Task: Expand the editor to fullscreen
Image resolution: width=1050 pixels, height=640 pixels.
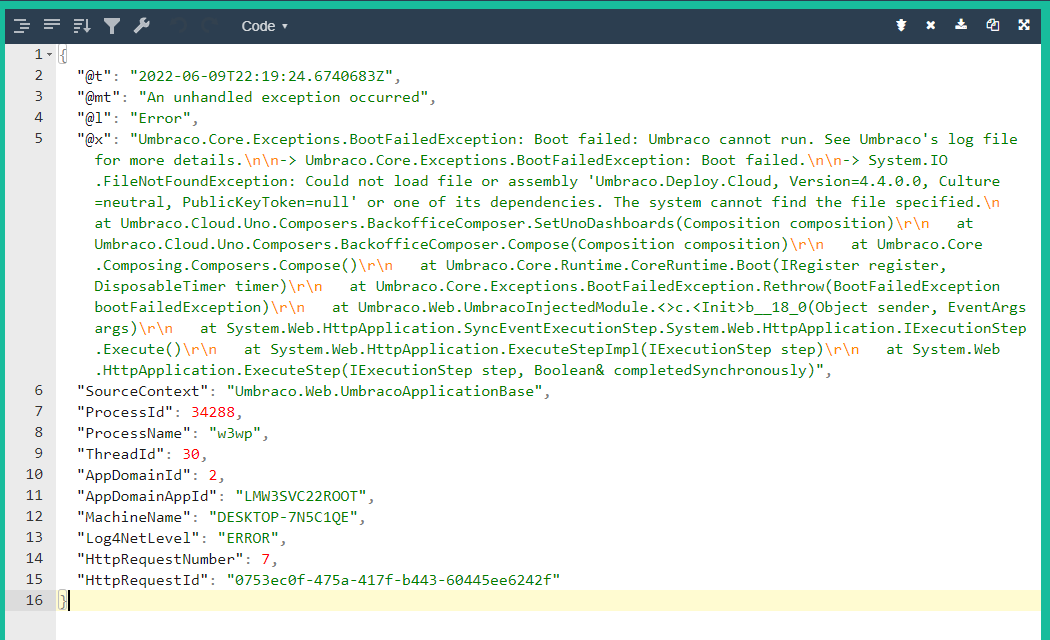Action: tap(1022, 26)
